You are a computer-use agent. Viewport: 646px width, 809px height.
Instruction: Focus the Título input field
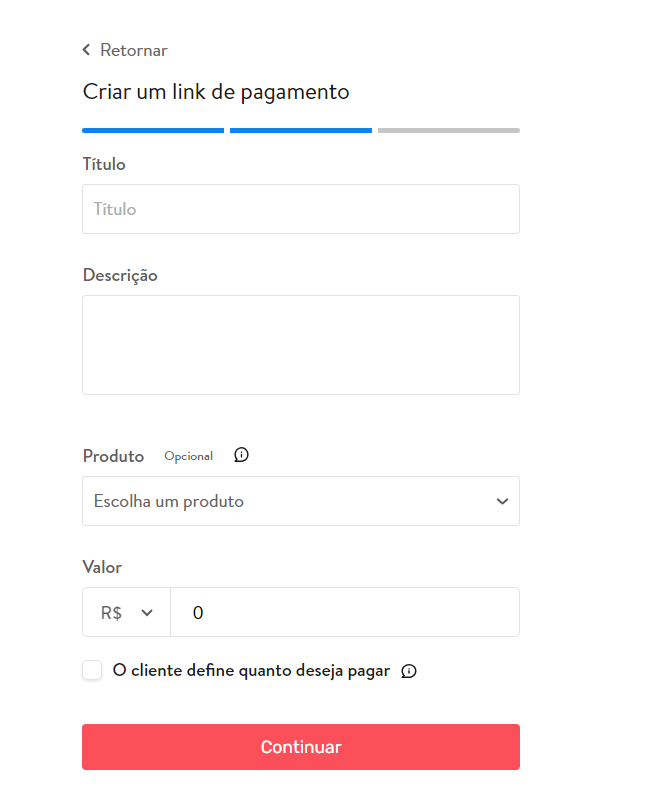[301, 209]
